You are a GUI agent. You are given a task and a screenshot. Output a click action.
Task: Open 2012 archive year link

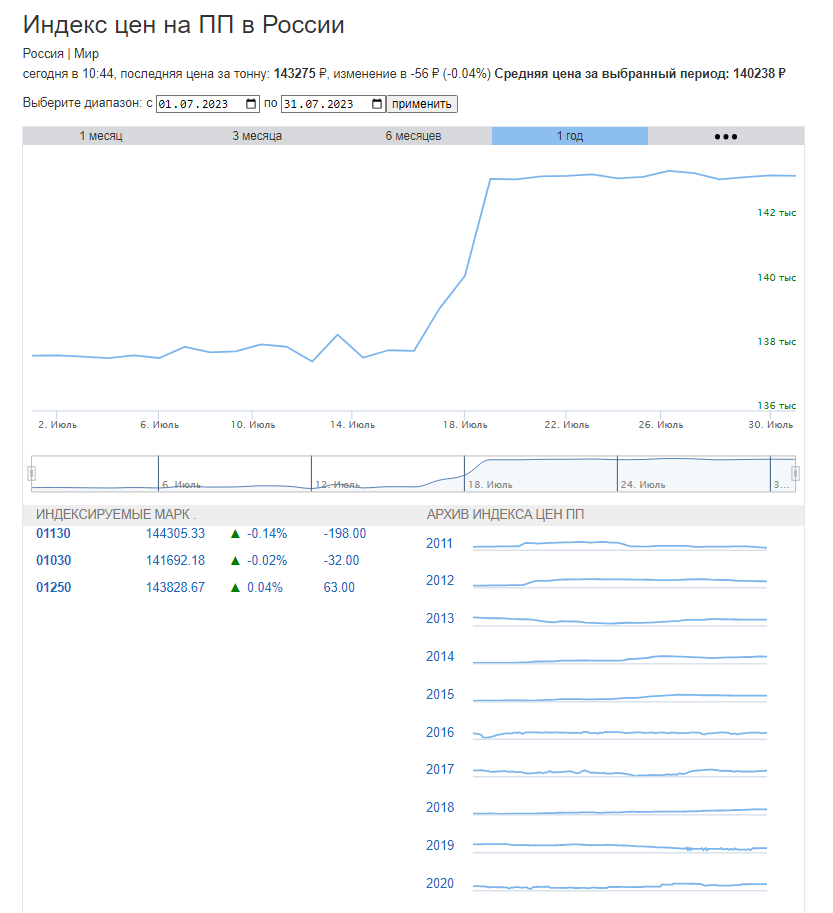(x=439, y=581)
